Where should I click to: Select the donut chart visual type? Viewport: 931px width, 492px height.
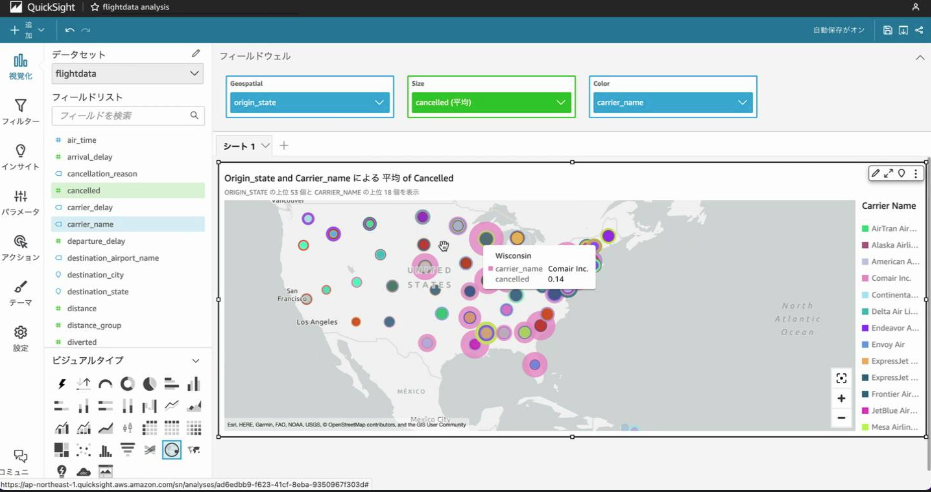coord(128,384)
